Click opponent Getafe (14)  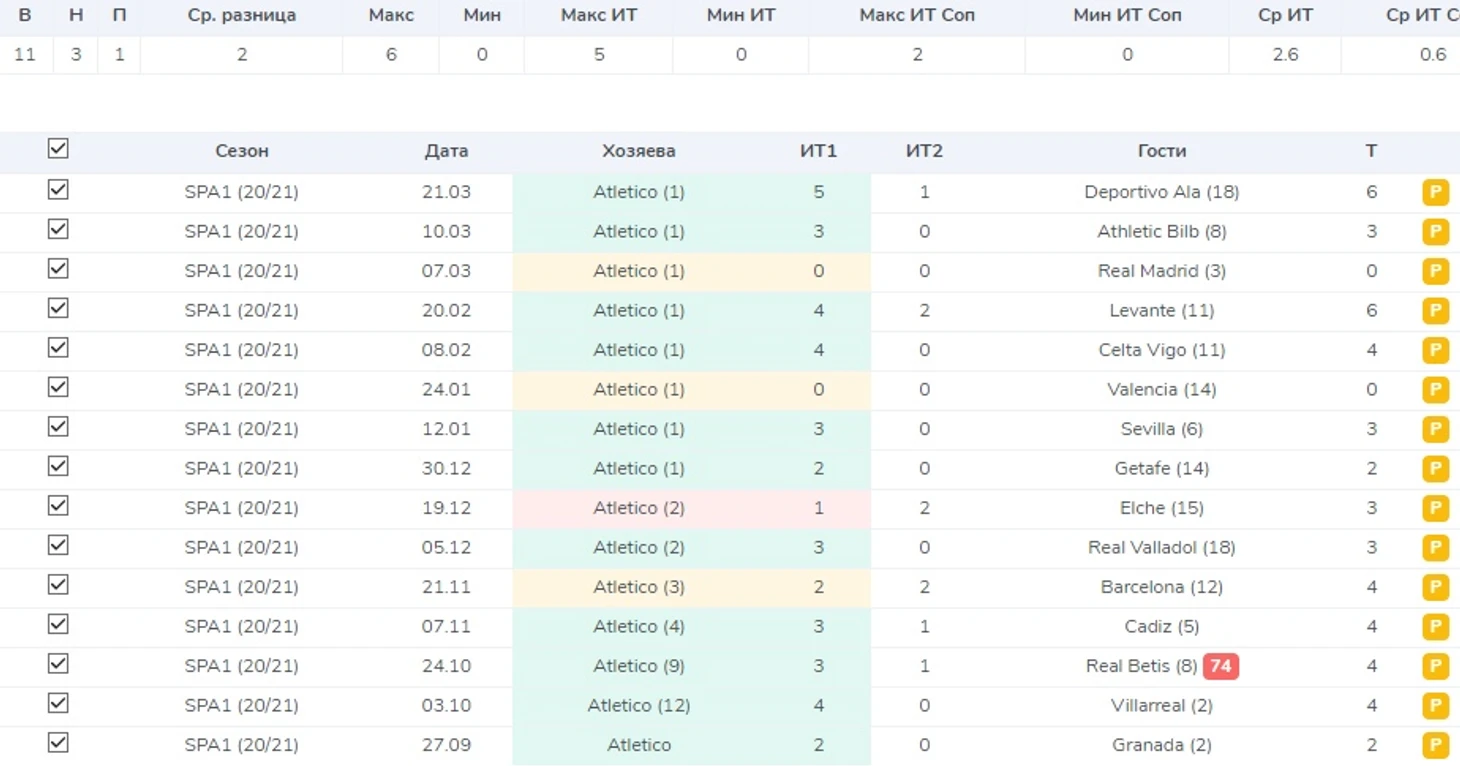point(1162,469)
